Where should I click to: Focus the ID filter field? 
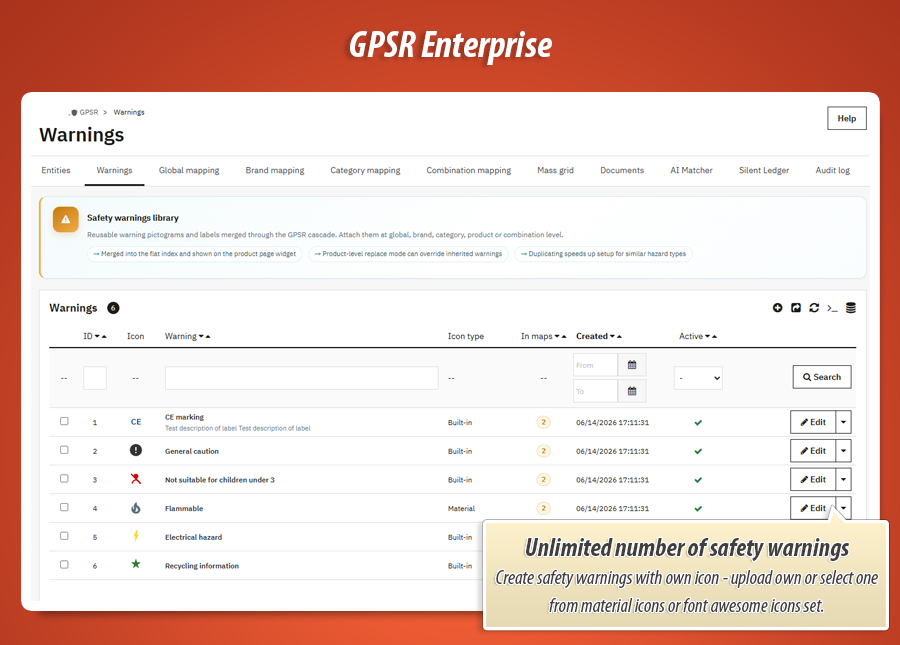(x=95, y=378)
